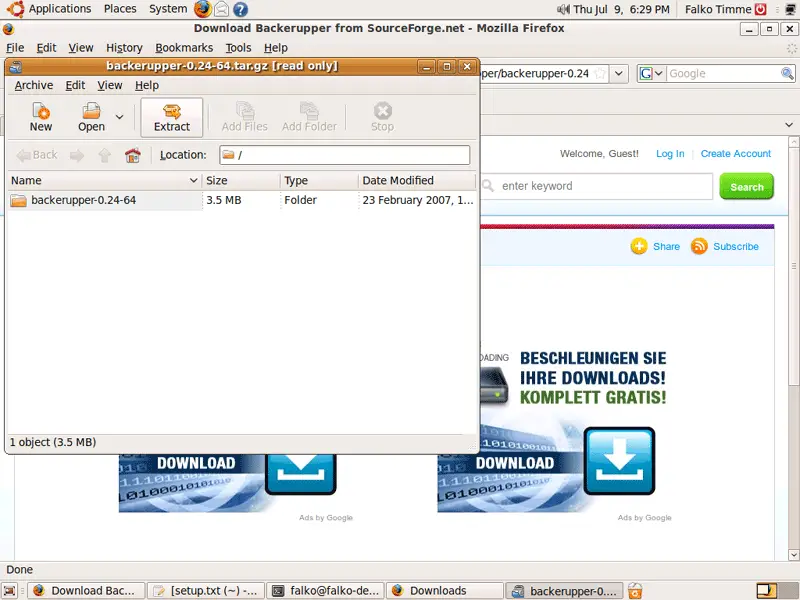Switch to the falko@falko-de terminal taskbar button

326,591
